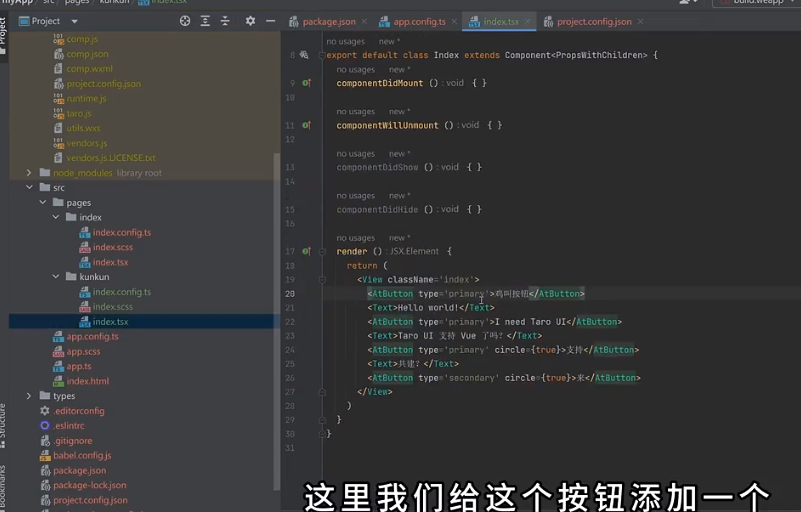The height and width of the screenshot is (512, 801).
Task: Open the Project panel settings gear
Action: pos(250,21)
